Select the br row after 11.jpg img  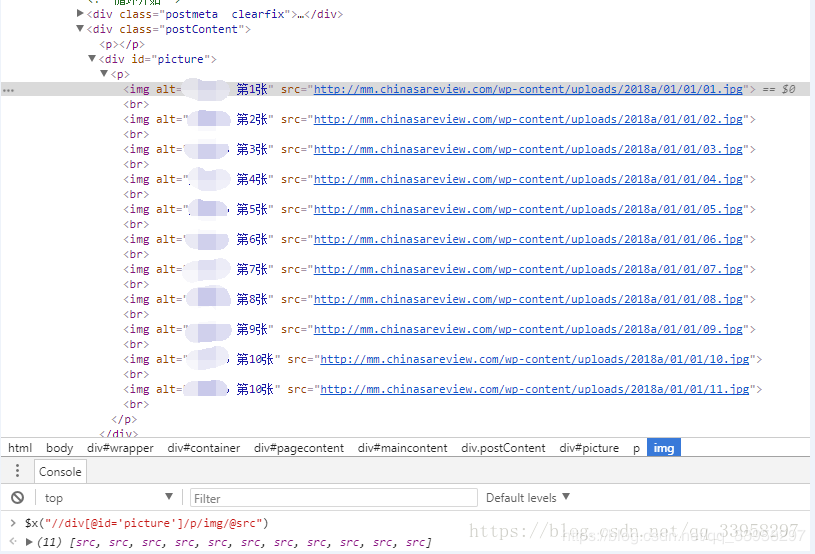136,404
